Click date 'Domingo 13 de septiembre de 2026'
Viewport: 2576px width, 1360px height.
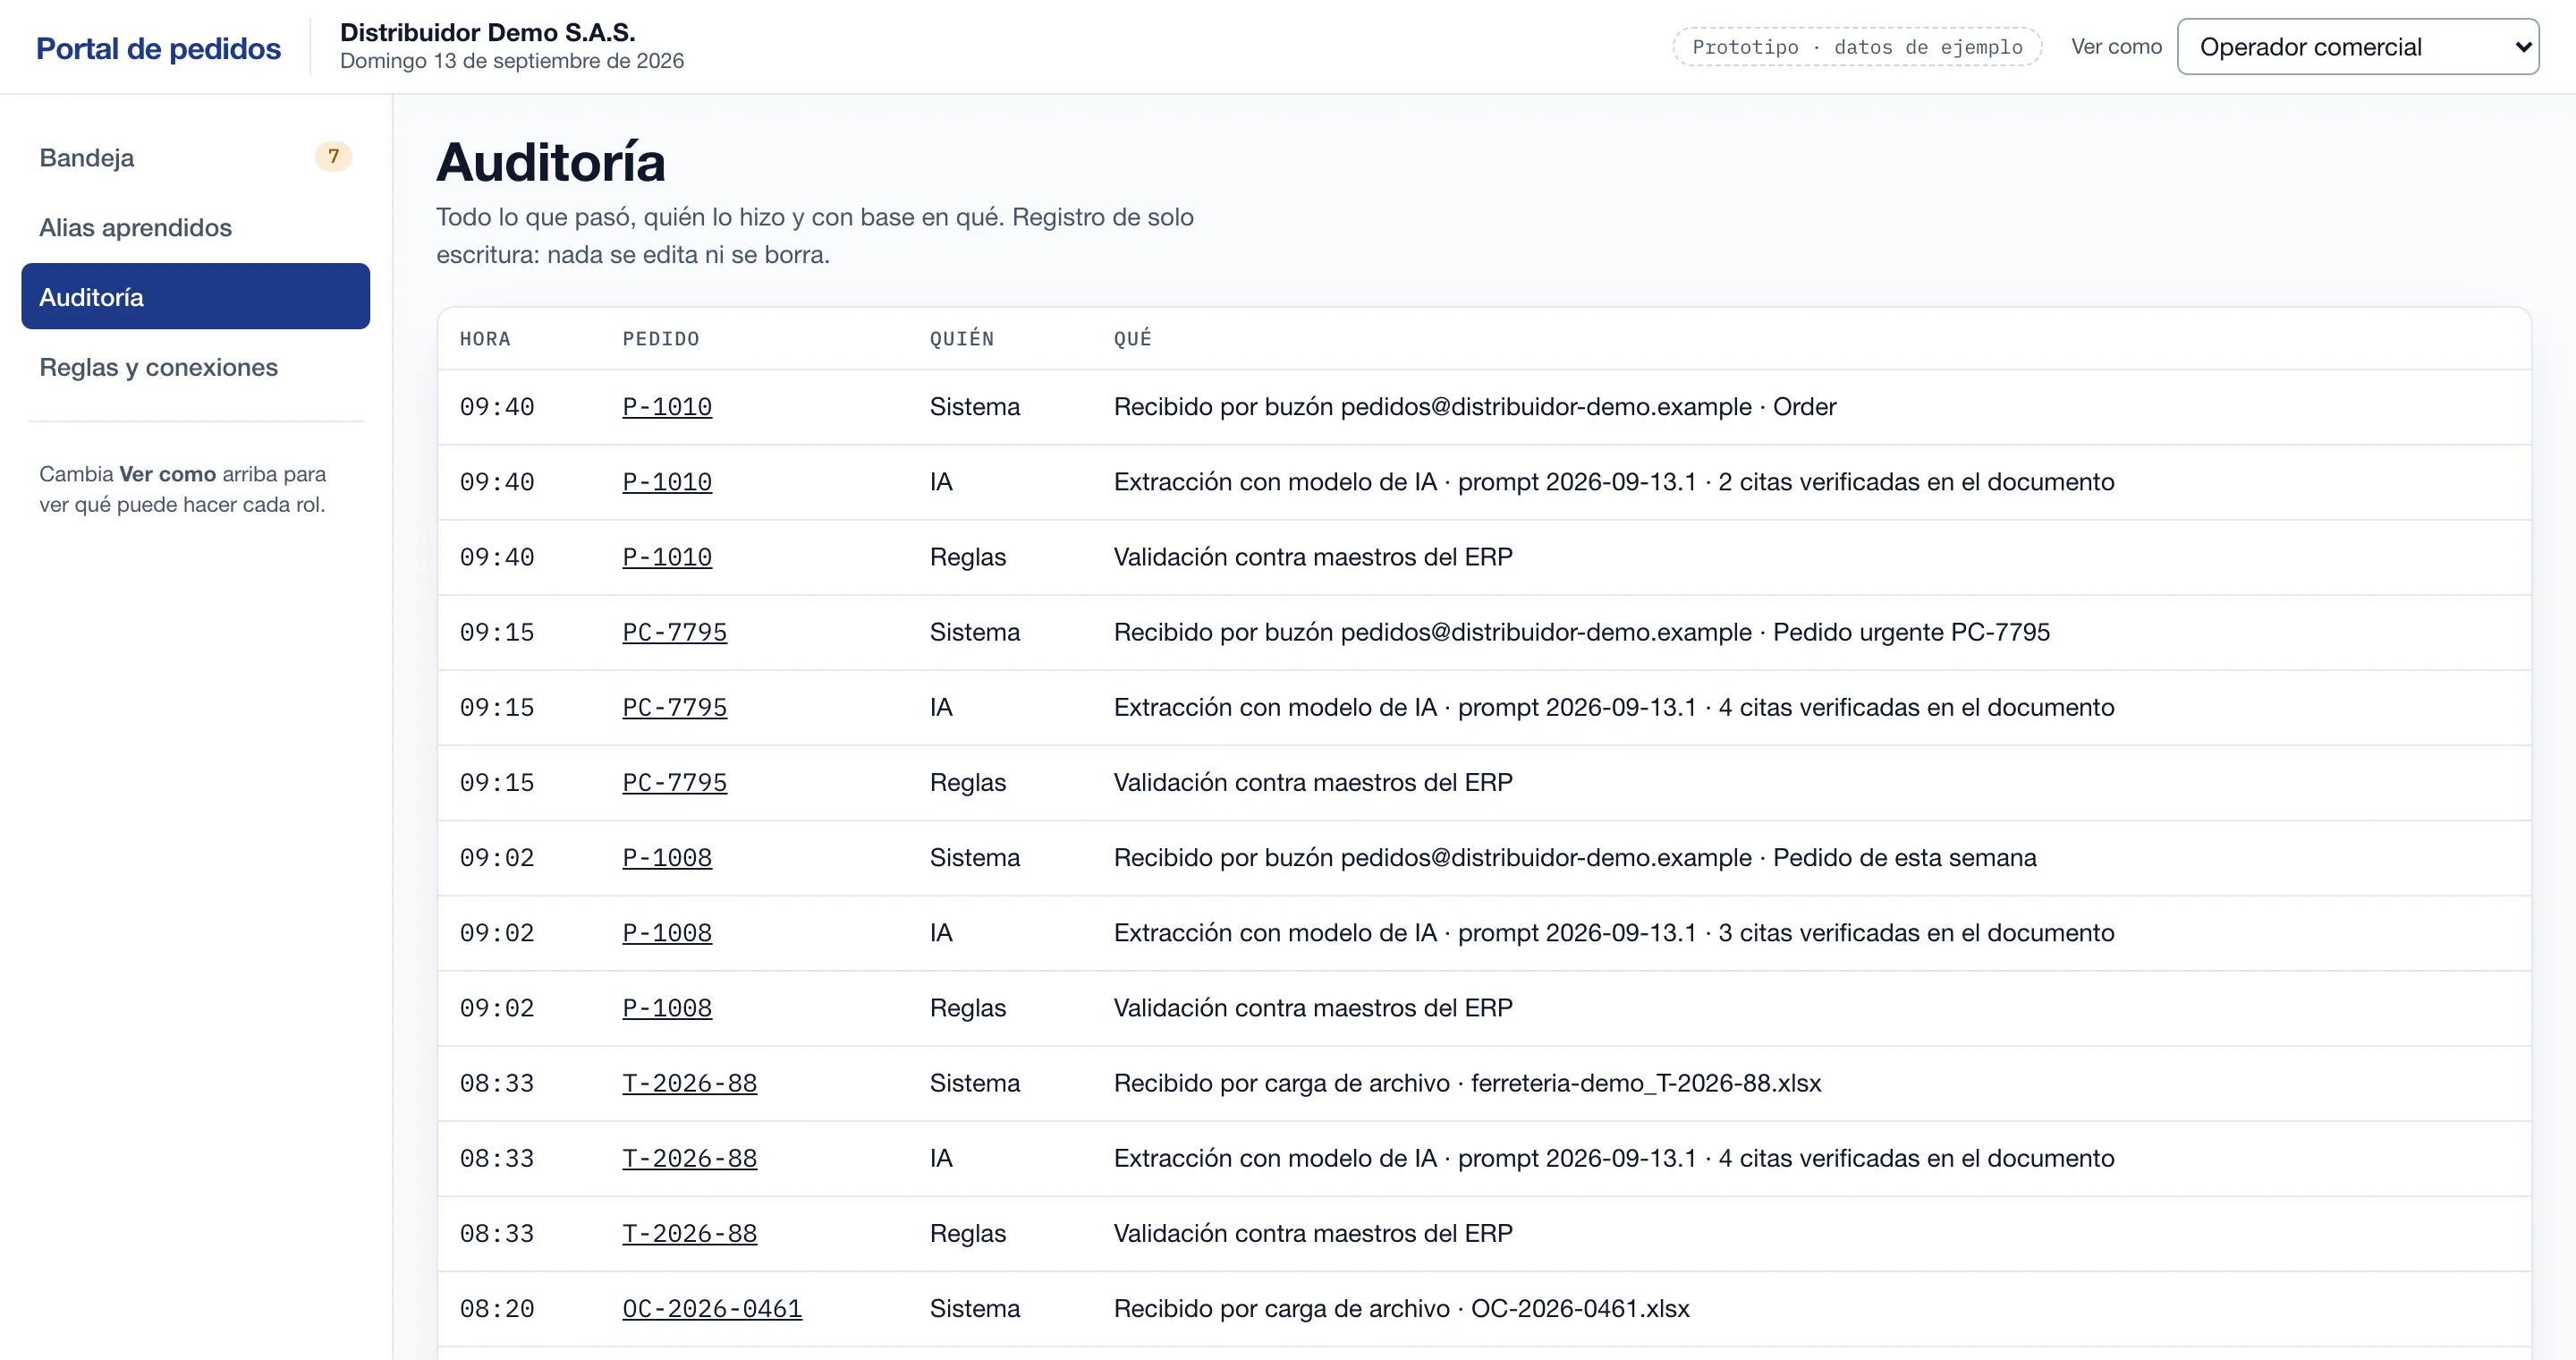(x=512, y=61)
